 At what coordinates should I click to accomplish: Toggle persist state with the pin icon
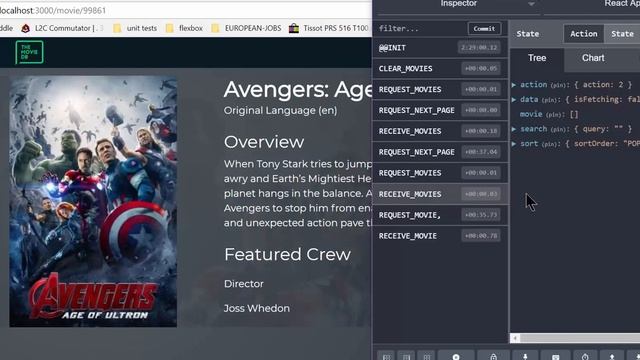click(x=525, y=356)
